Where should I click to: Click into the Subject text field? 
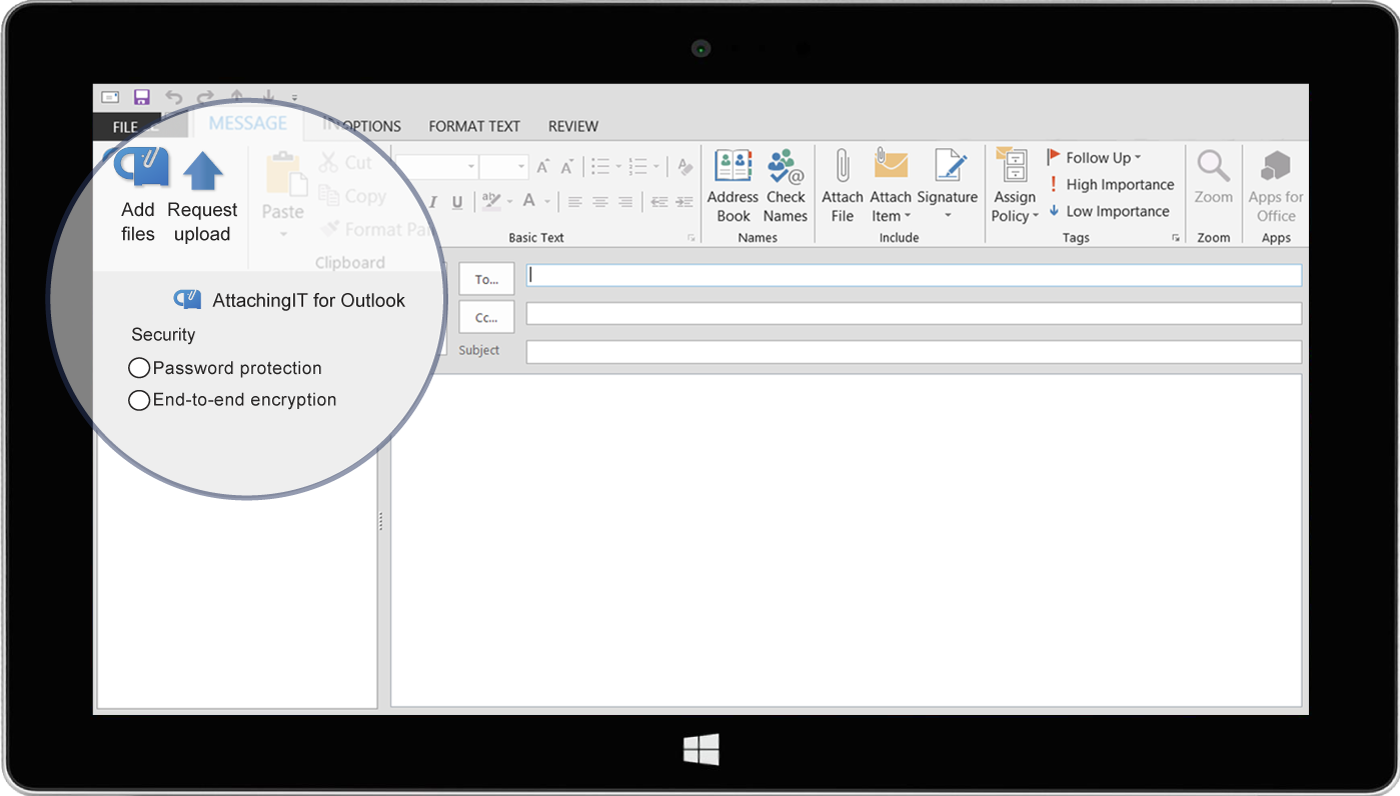pos(913,352)
